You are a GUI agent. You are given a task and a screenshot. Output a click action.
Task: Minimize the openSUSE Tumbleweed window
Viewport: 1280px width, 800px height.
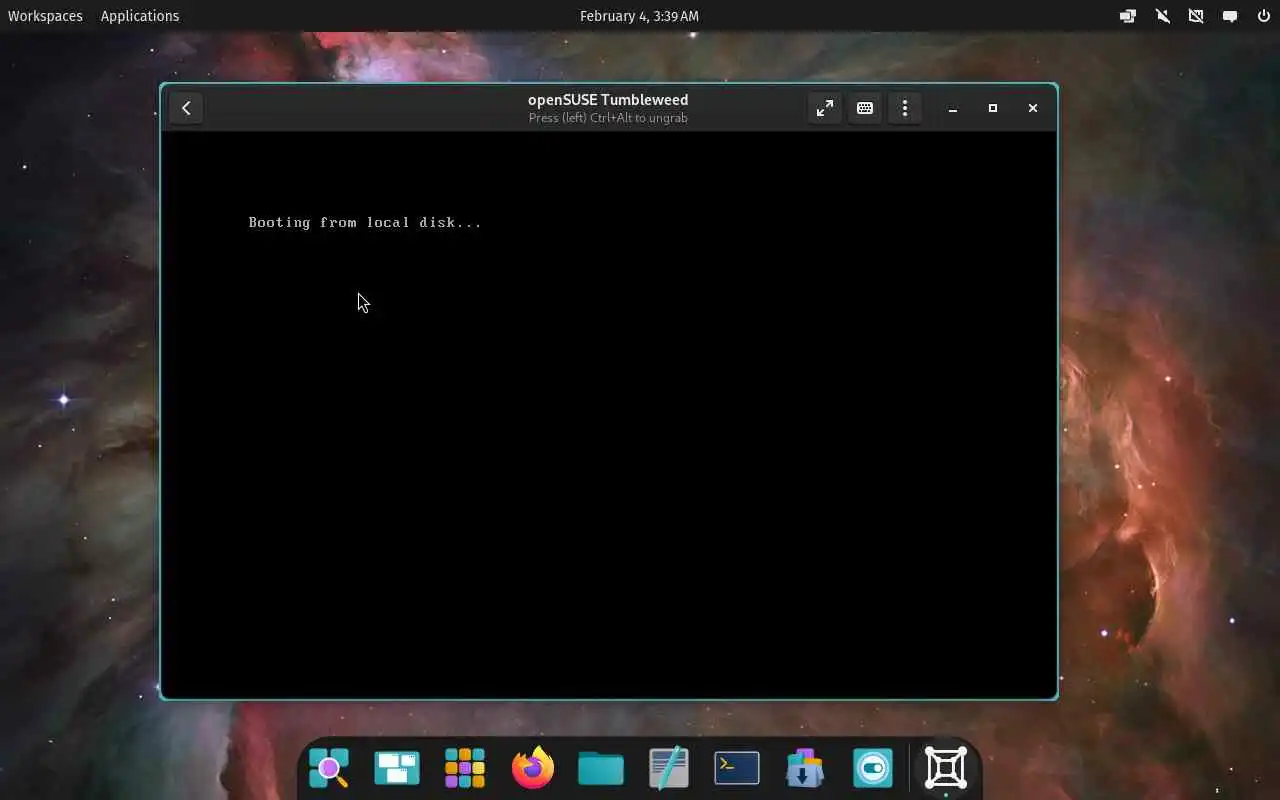tap(953, 108)
